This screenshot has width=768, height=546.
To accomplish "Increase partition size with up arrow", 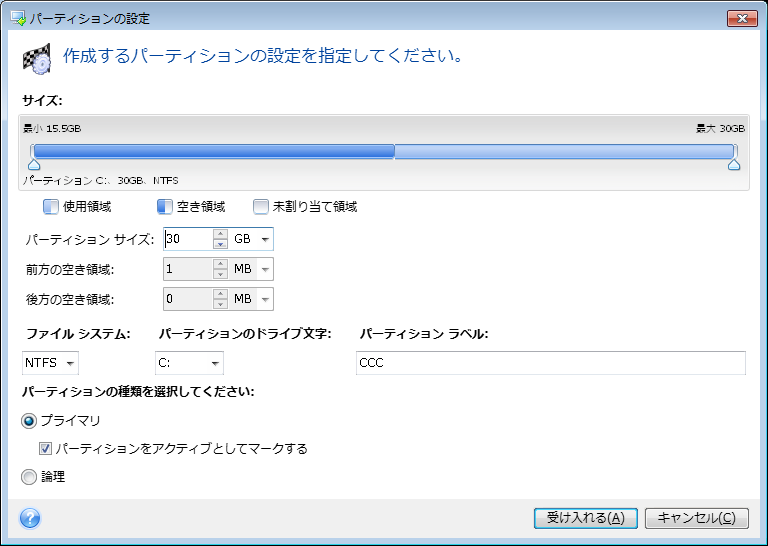I will coord(220,235).
